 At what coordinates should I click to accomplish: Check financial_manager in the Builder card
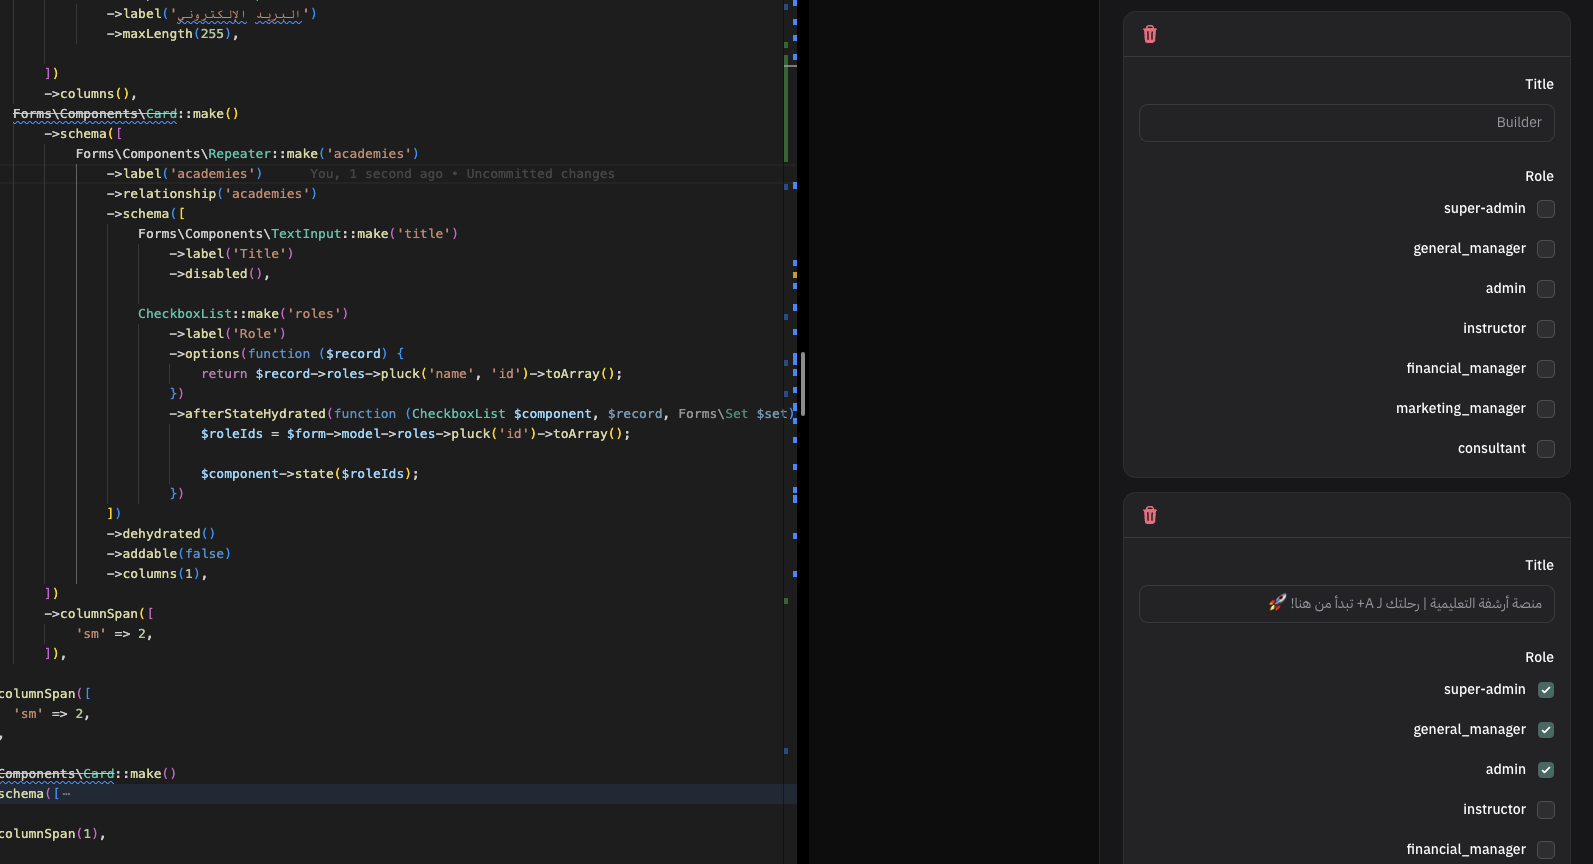[1546, 369]
